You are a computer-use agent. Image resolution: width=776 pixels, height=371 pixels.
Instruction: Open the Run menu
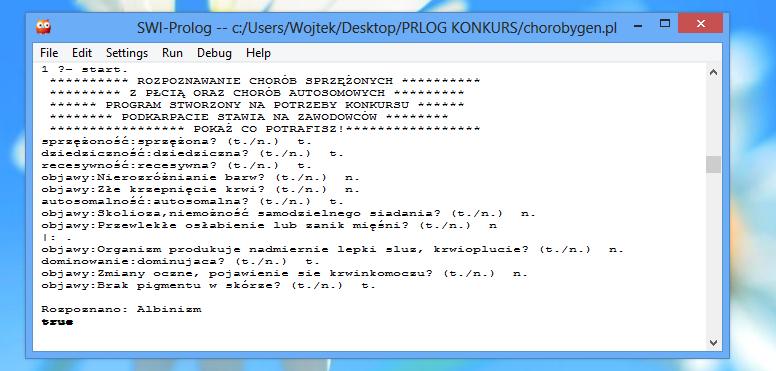click(172, 53)
